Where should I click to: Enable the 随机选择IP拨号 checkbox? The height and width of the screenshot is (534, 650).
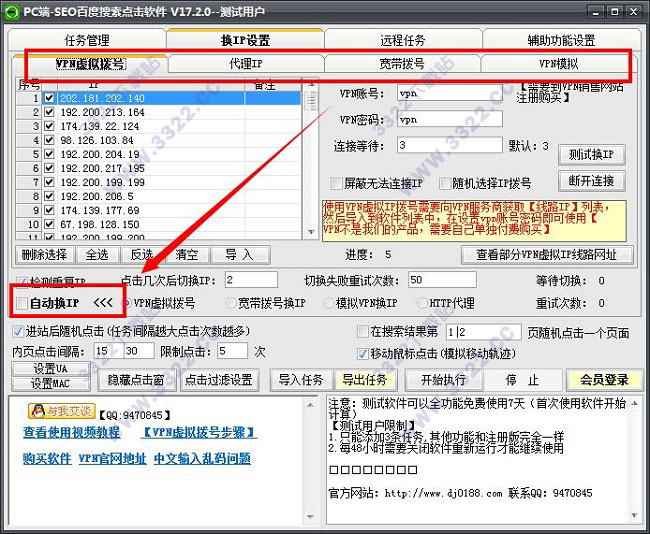click(x=444, y=183)
